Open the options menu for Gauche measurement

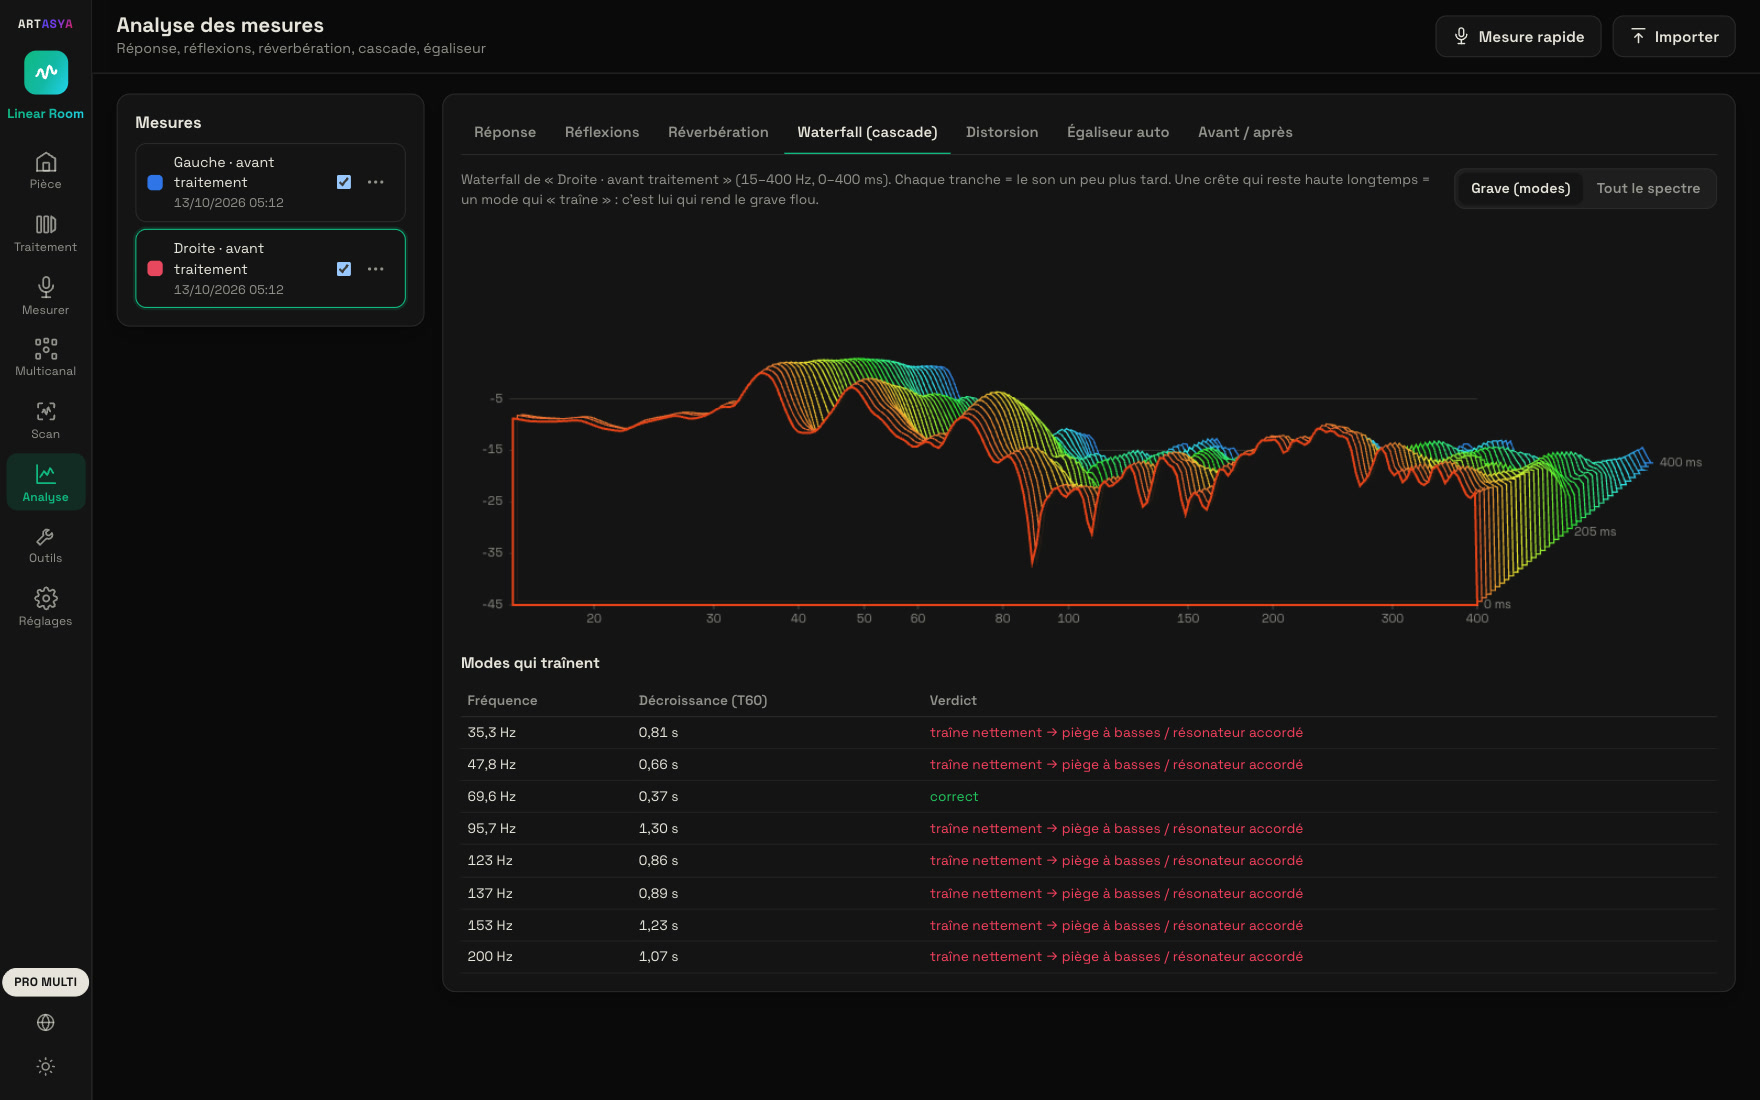click(376, 182)
